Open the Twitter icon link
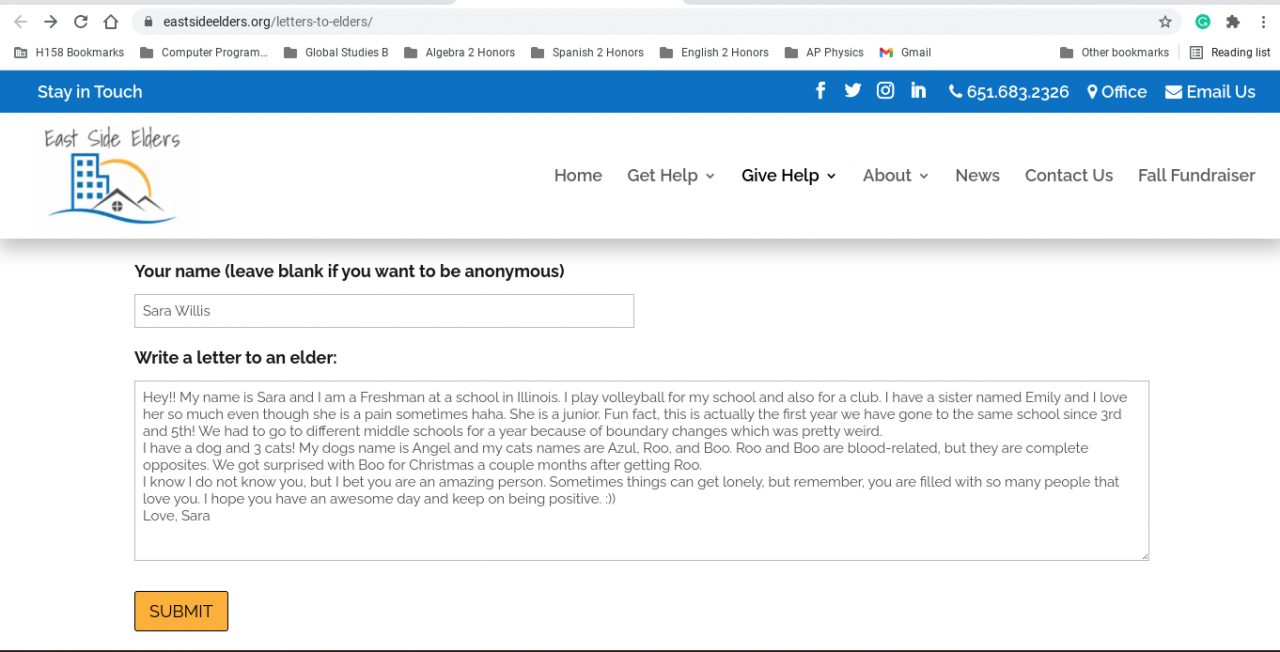The image size is (1280, 652). [x=852, y=91]
